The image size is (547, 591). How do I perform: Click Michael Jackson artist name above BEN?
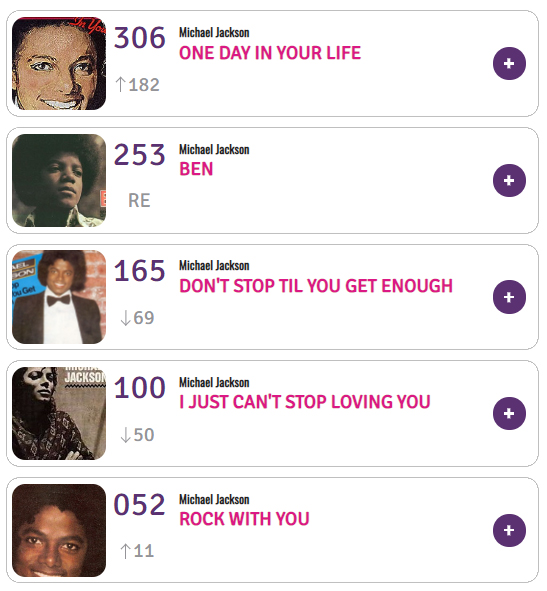coord(214,150)
